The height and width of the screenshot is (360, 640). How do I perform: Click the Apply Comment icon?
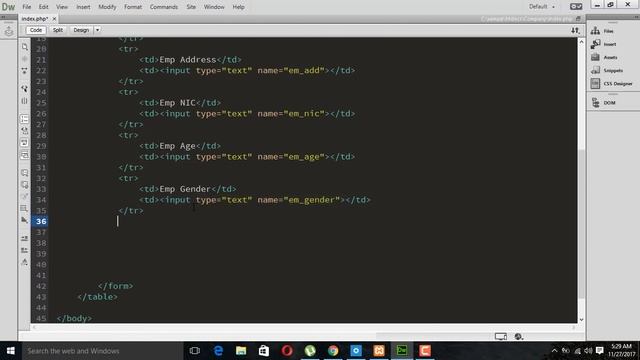tap(24, 173)
